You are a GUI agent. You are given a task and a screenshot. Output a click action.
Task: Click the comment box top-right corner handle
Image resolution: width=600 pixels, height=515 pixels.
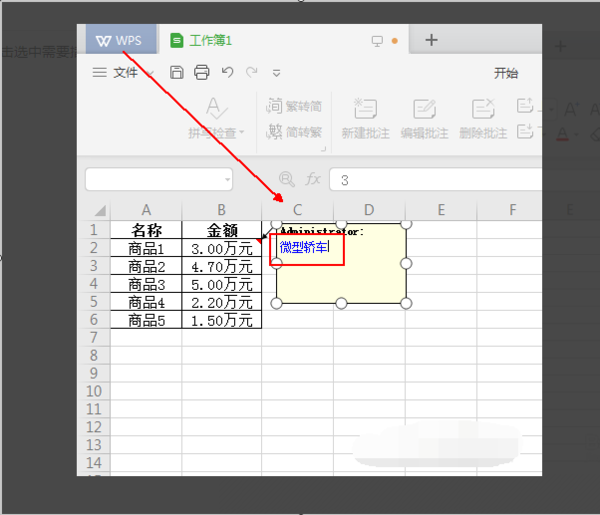[x=406, y=224]
